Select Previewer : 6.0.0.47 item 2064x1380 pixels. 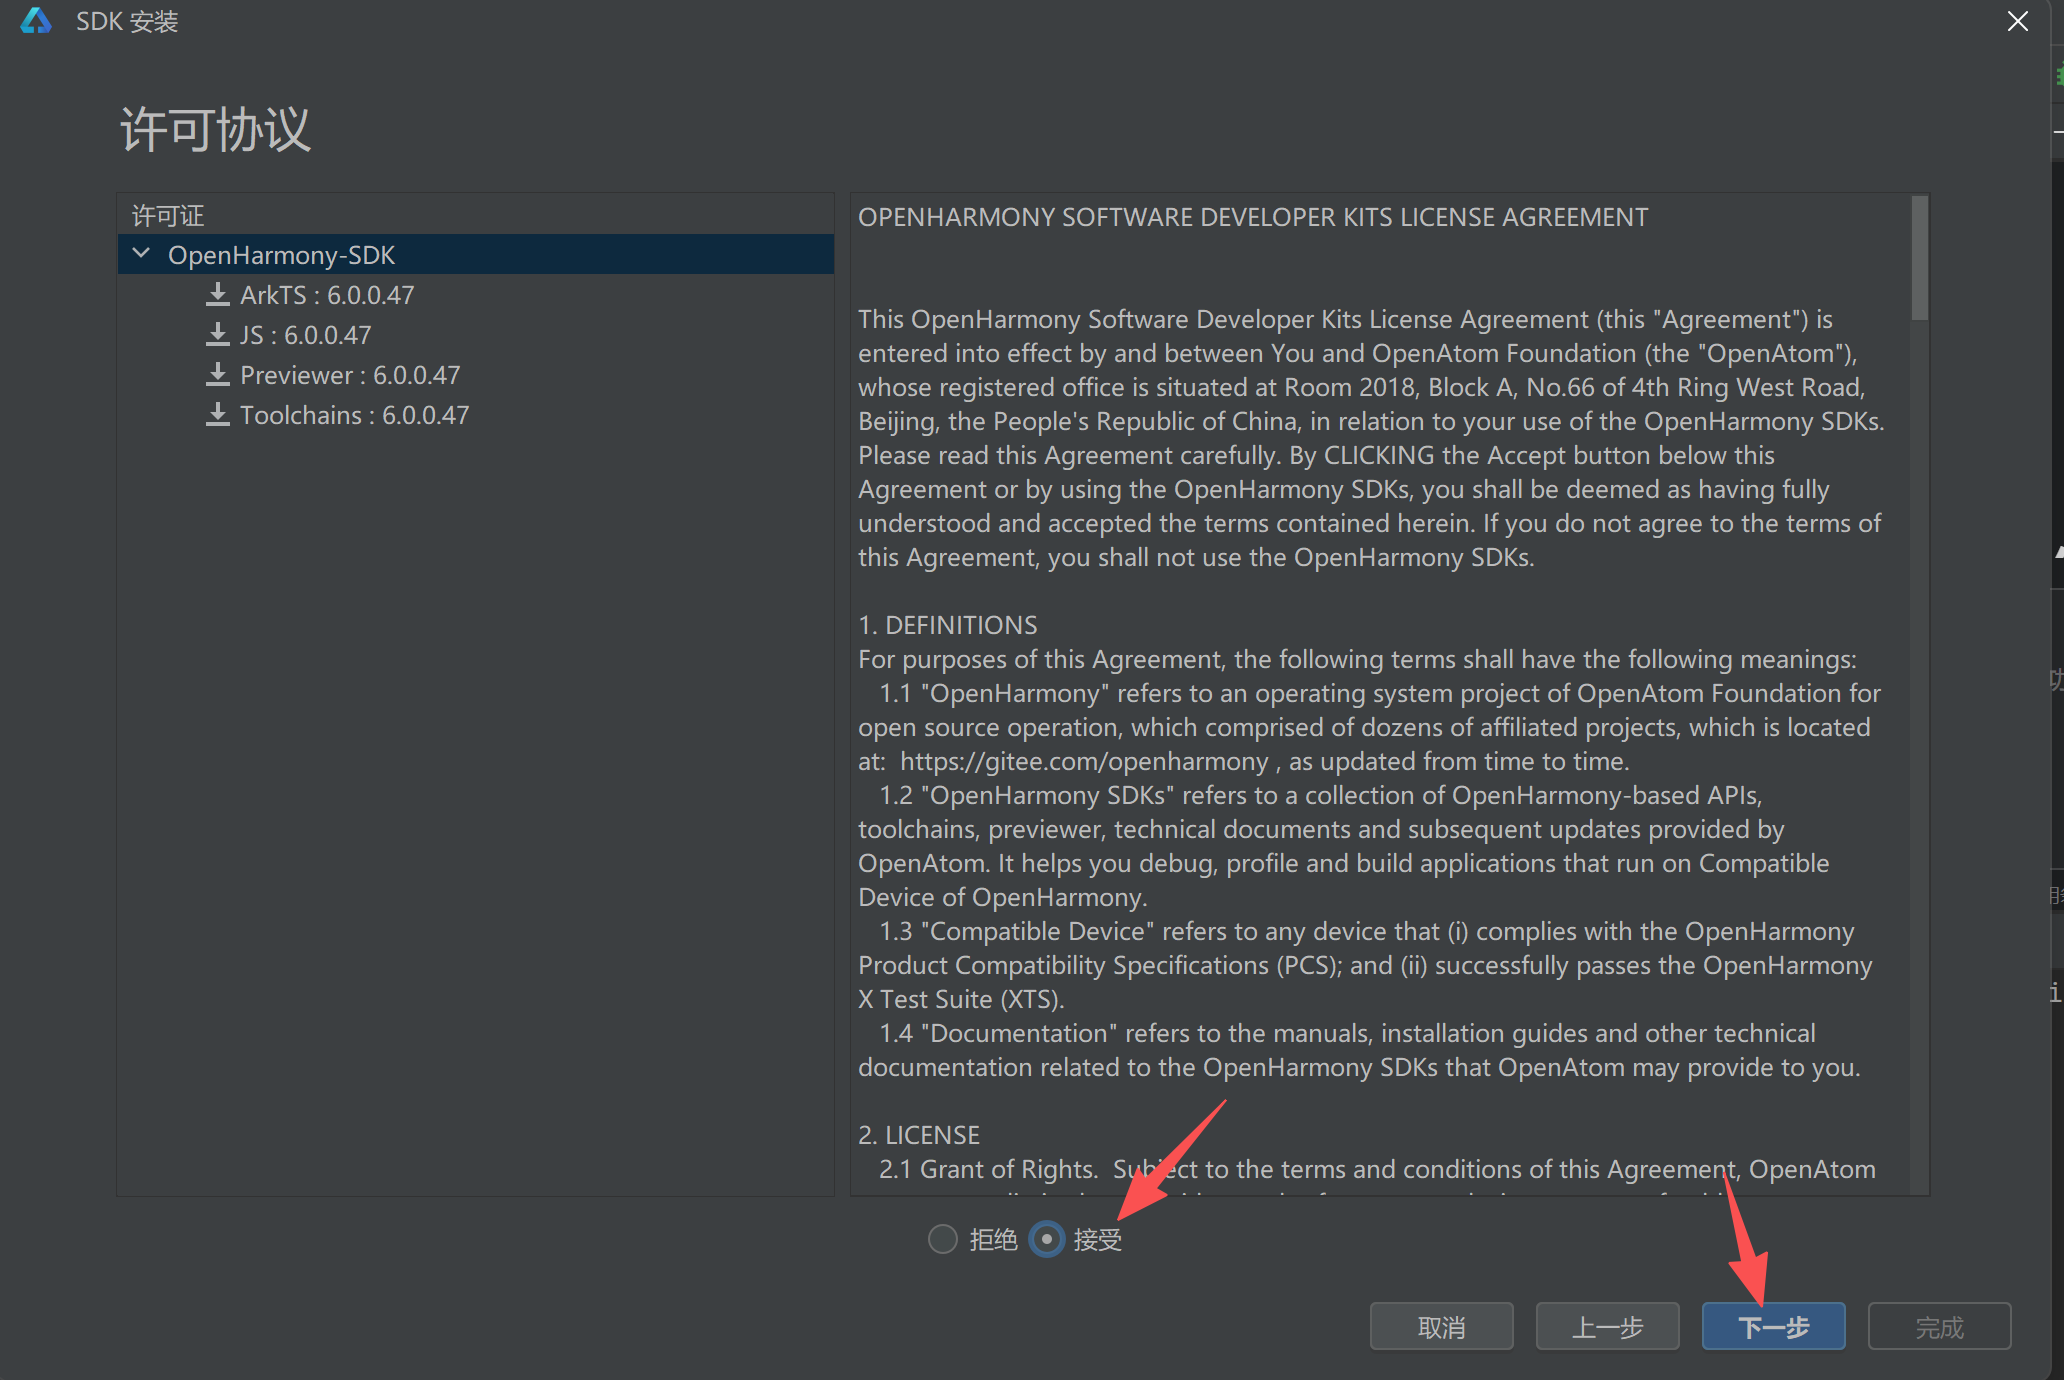pyautogui.click(x=350, y=375)
